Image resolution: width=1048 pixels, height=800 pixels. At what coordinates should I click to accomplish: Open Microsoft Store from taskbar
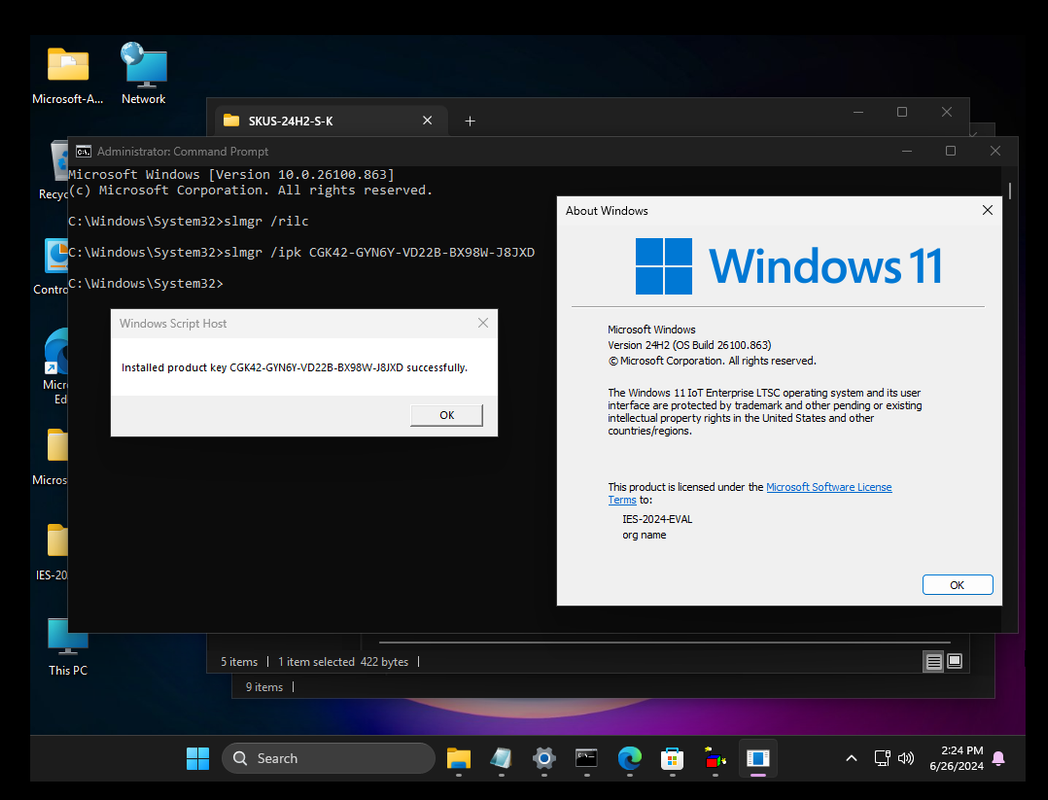672,758
